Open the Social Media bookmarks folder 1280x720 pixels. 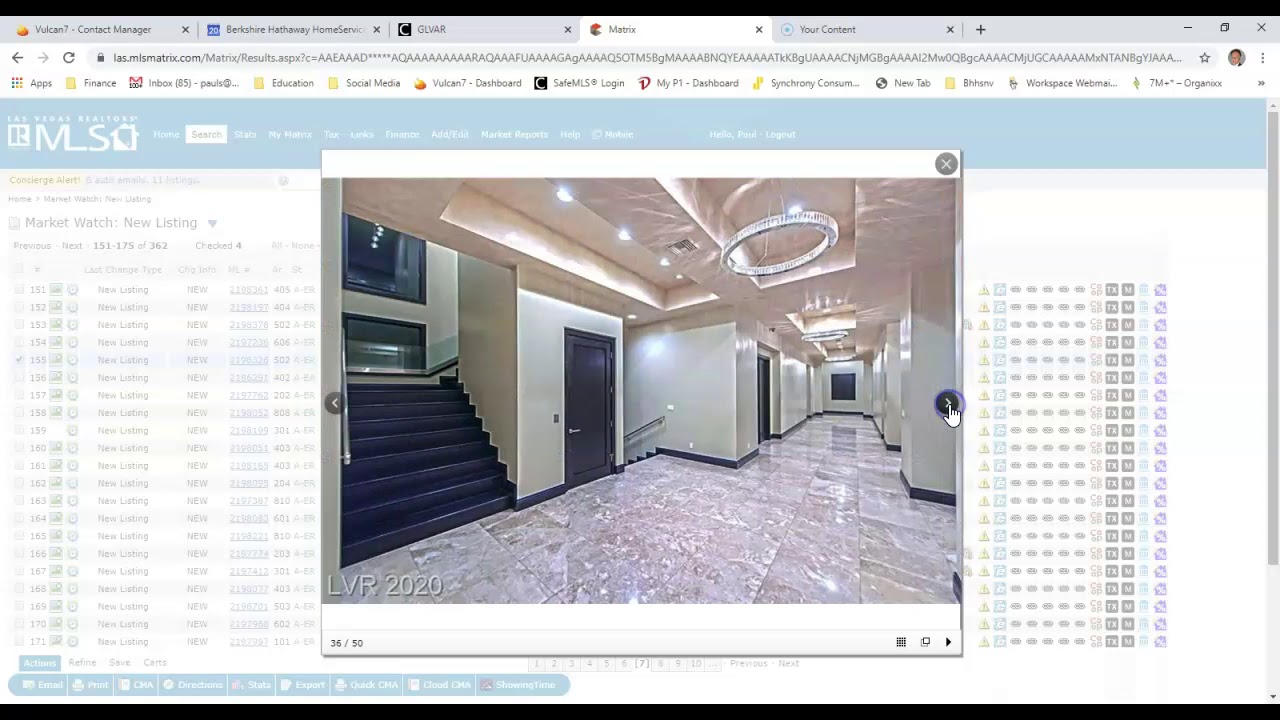coord(364,83)
